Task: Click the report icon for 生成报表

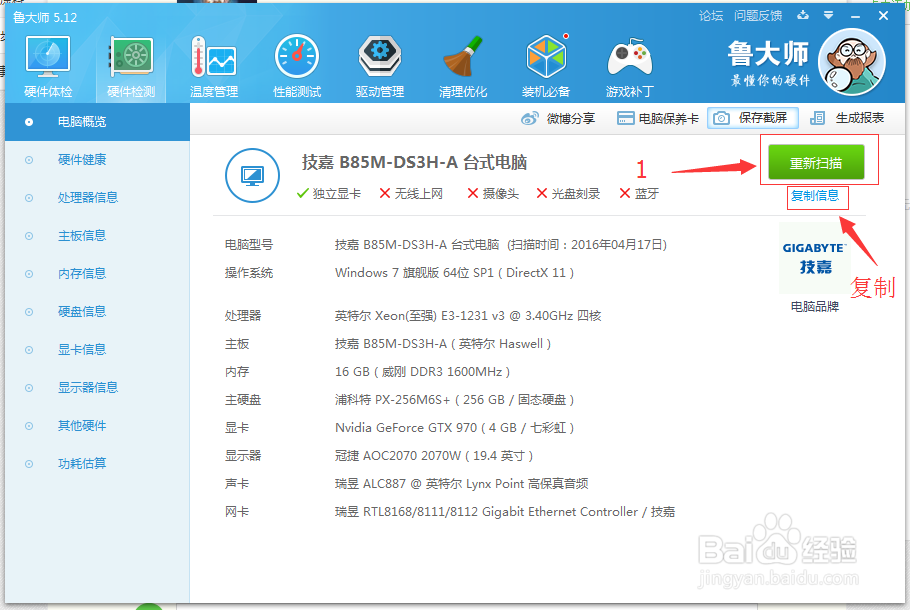Action: point(817,118)
